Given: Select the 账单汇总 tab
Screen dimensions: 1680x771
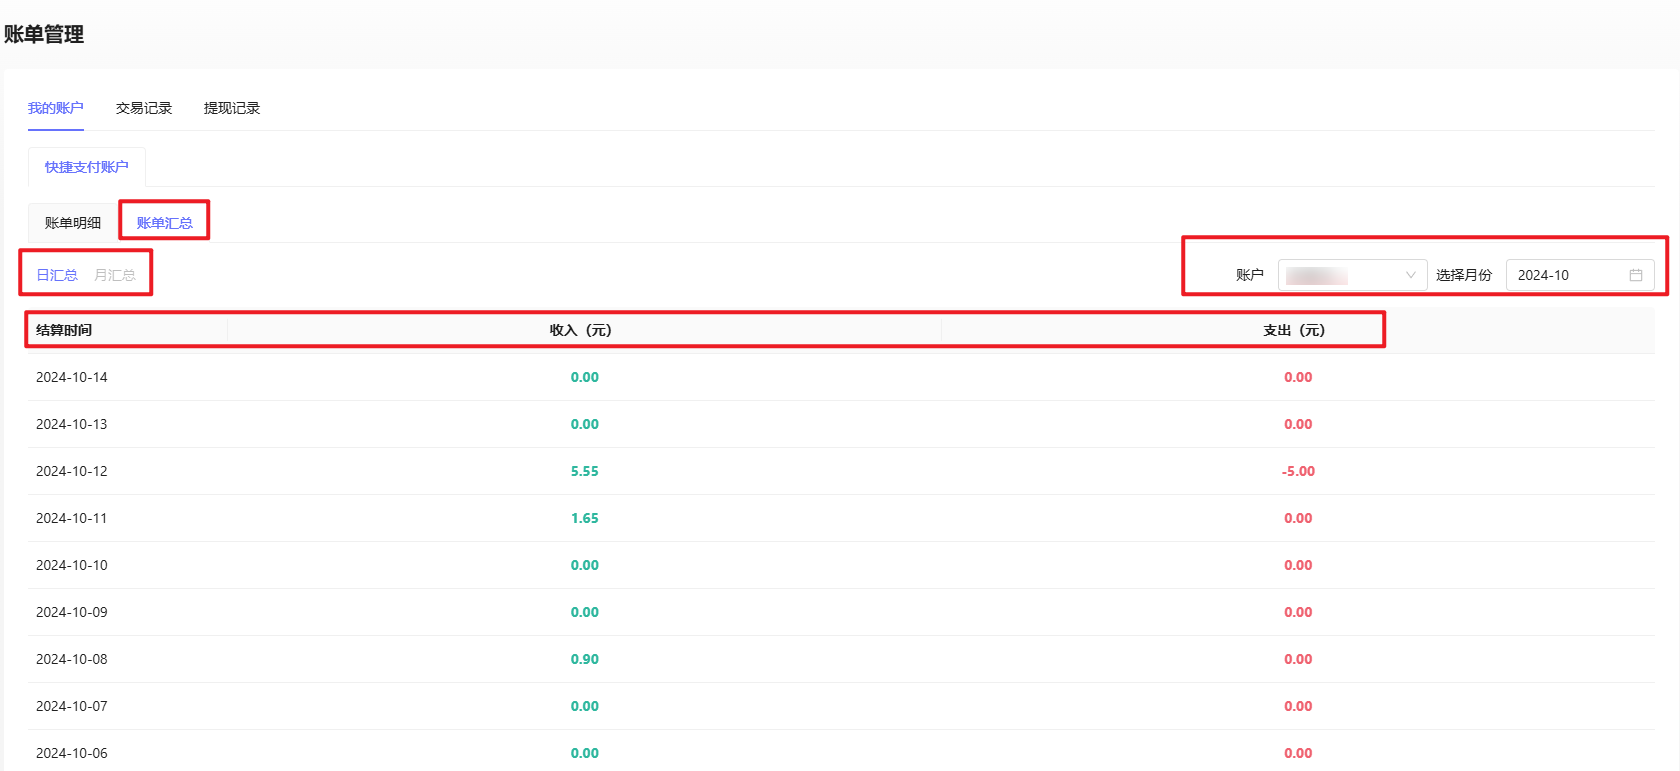Looking at the screenshot, I should [164, 223].
